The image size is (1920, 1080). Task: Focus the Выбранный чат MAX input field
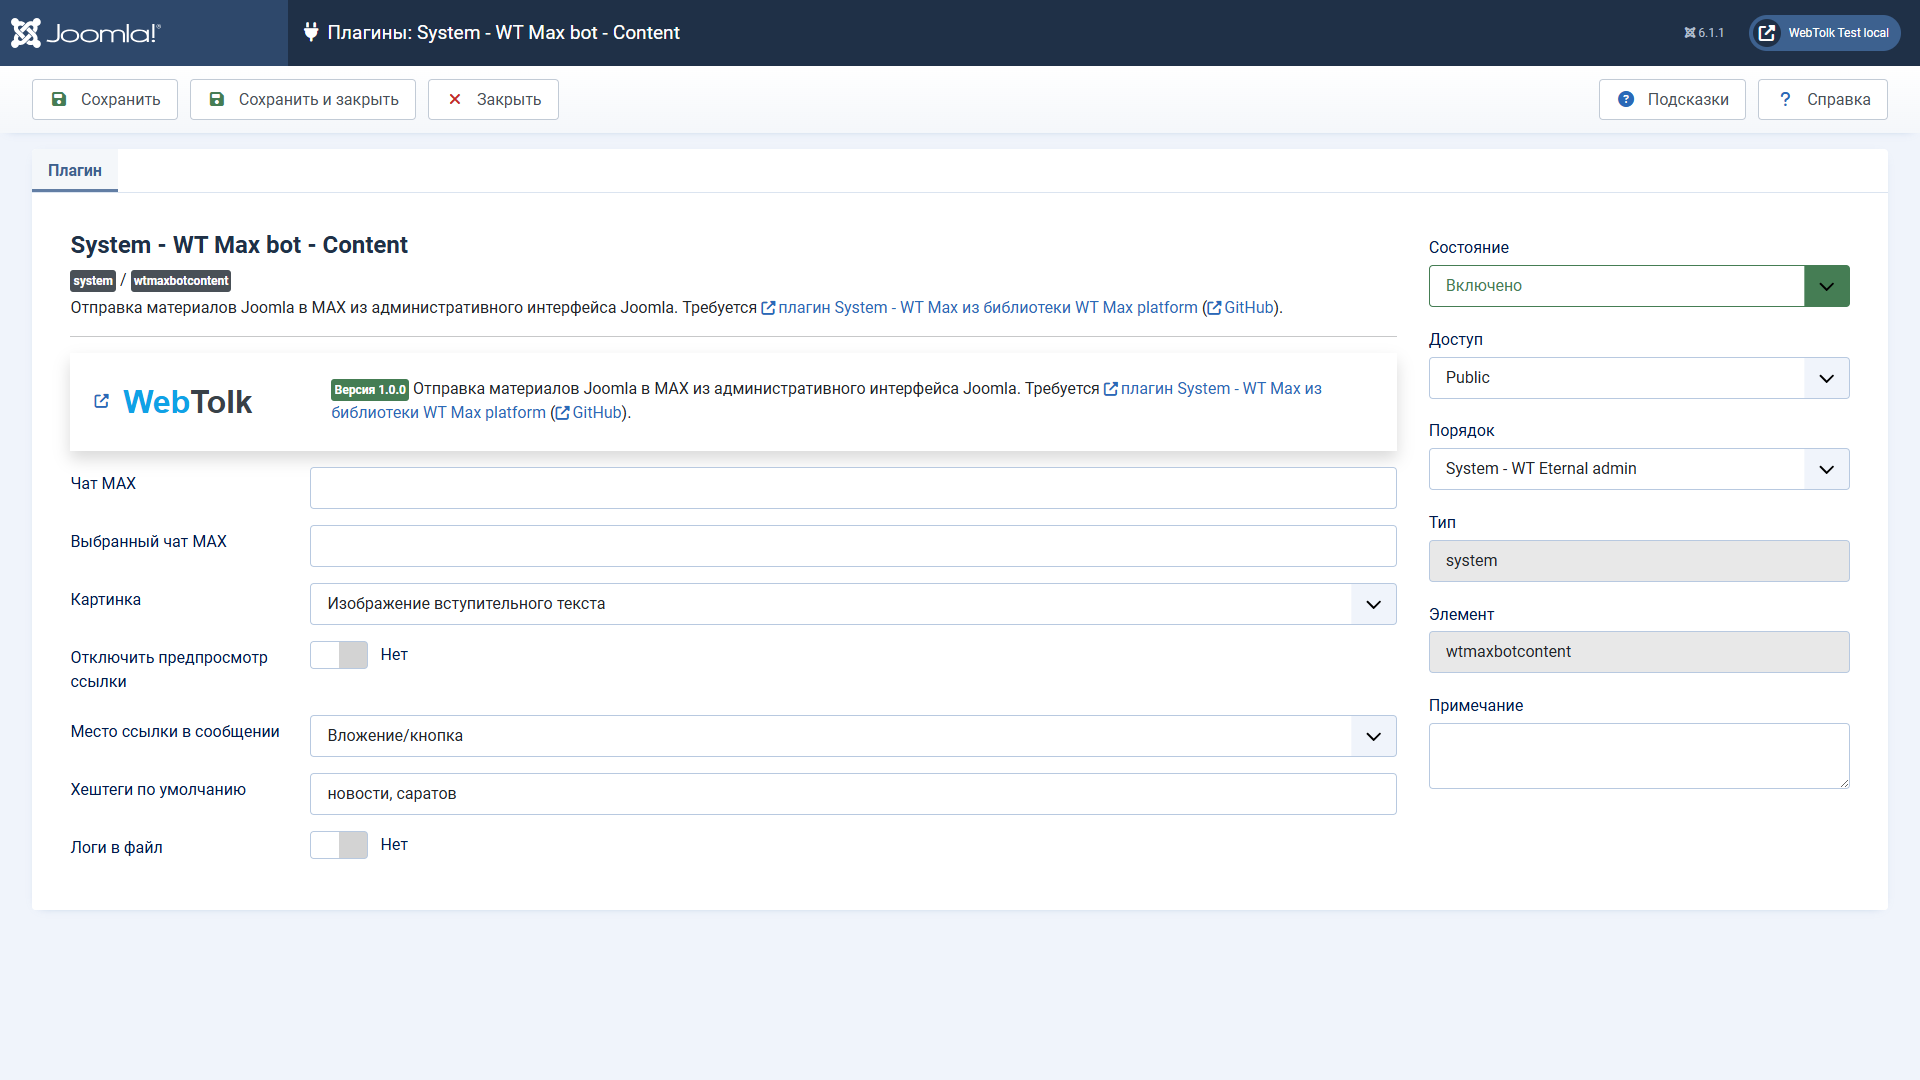click(853, 546)
